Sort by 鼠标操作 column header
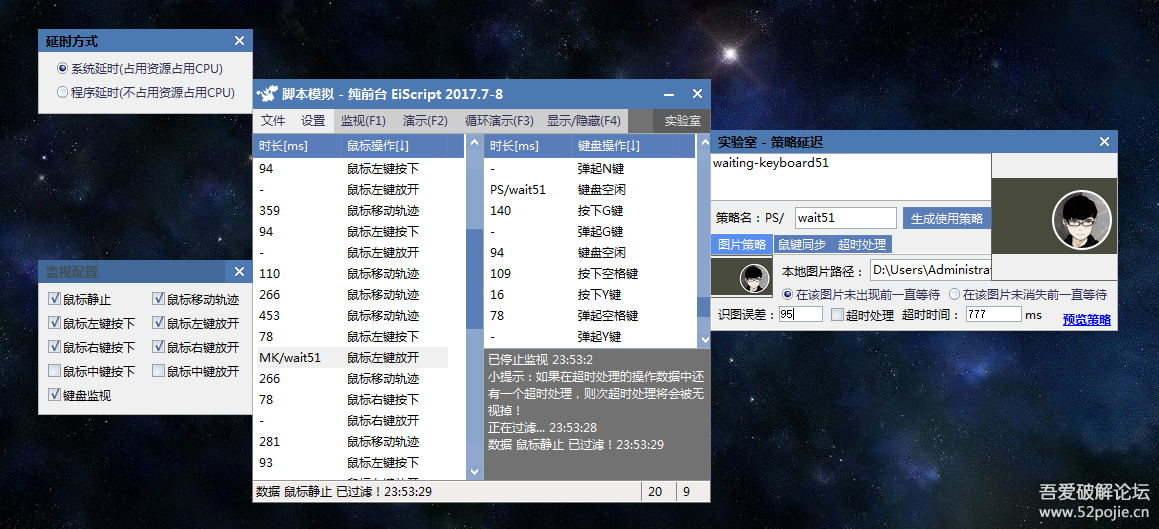Screen dimensions: 1159x529 point(378,146)
